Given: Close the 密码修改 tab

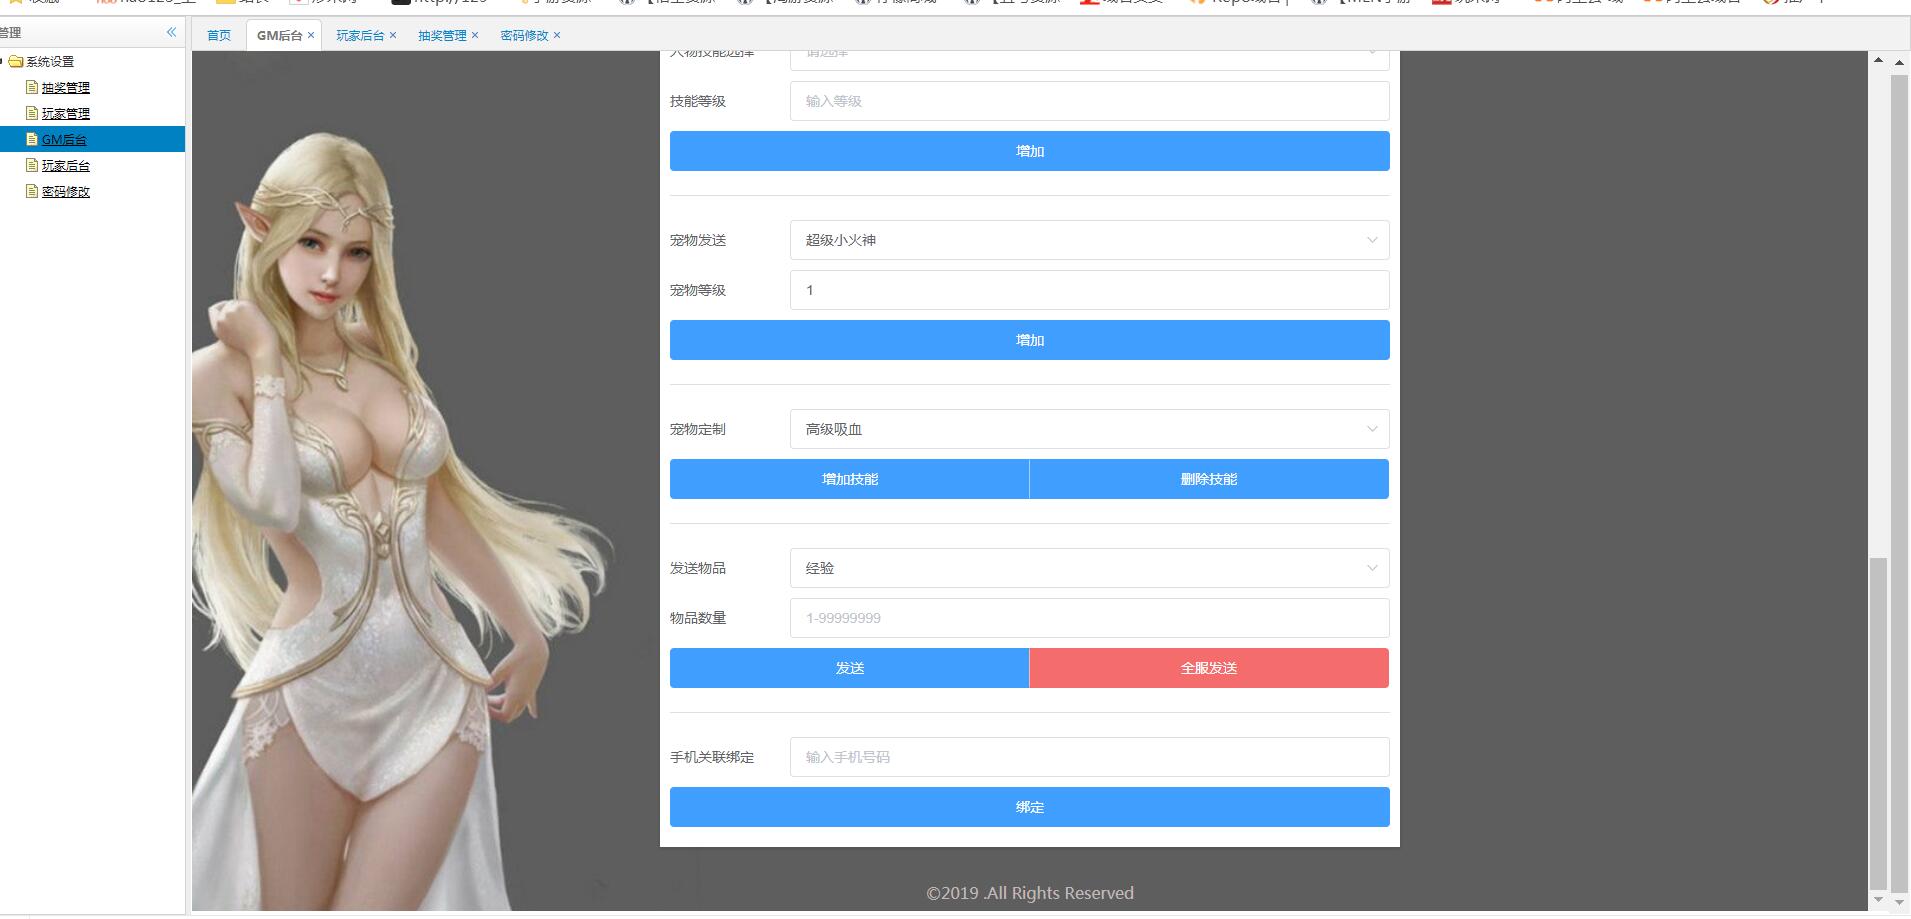Looking at the screenshot, I should click(557, 35).
